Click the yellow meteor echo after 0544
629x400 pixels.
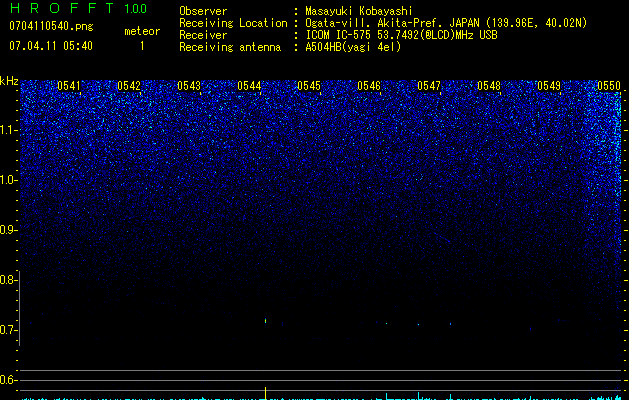[x=266, y=321]
